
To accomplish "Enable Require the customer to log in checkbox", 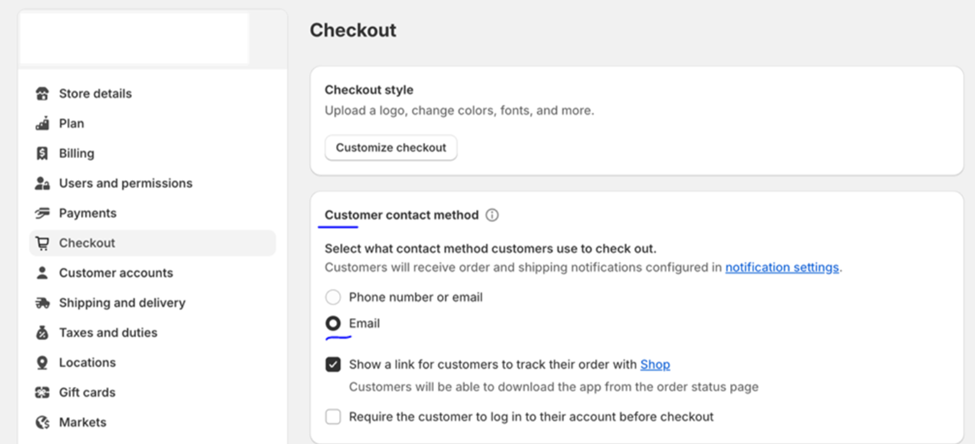I will coord(333,417).
